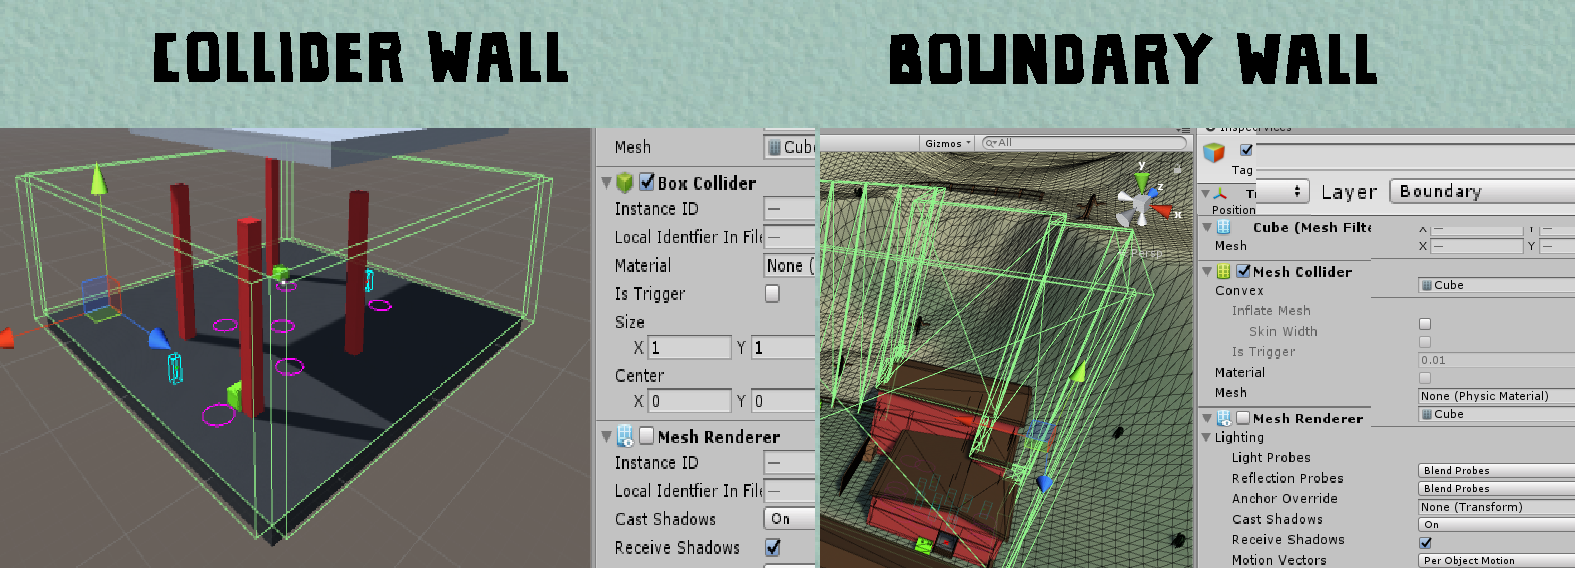Open the scene view panel options menu icon

1185,131
